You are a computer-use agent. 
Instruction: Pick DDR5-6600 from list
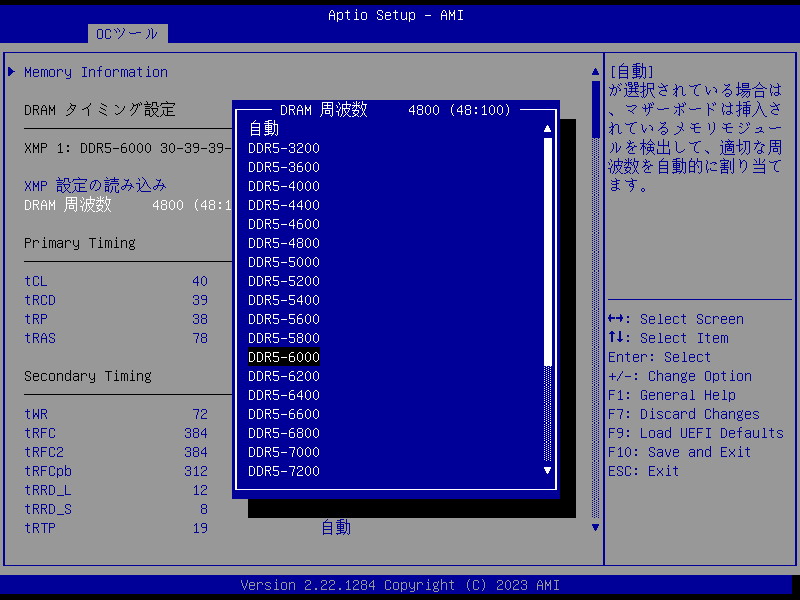[x=284, y=414]
